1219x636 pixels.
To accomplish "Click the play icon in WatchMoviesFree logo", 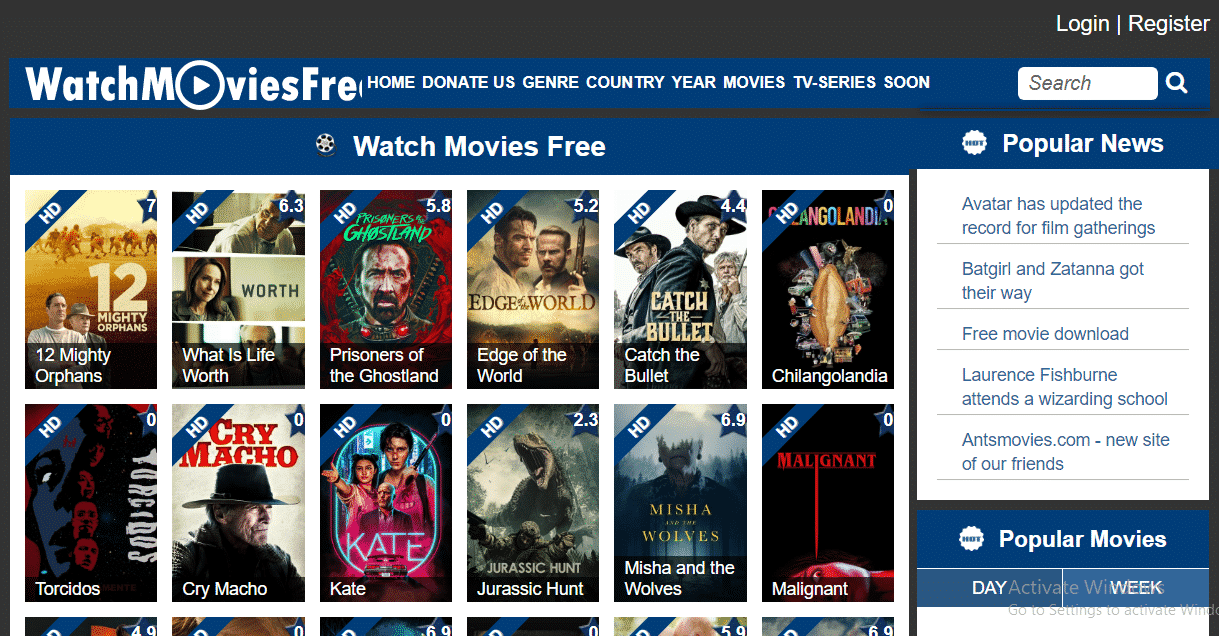I will [201, 85].
